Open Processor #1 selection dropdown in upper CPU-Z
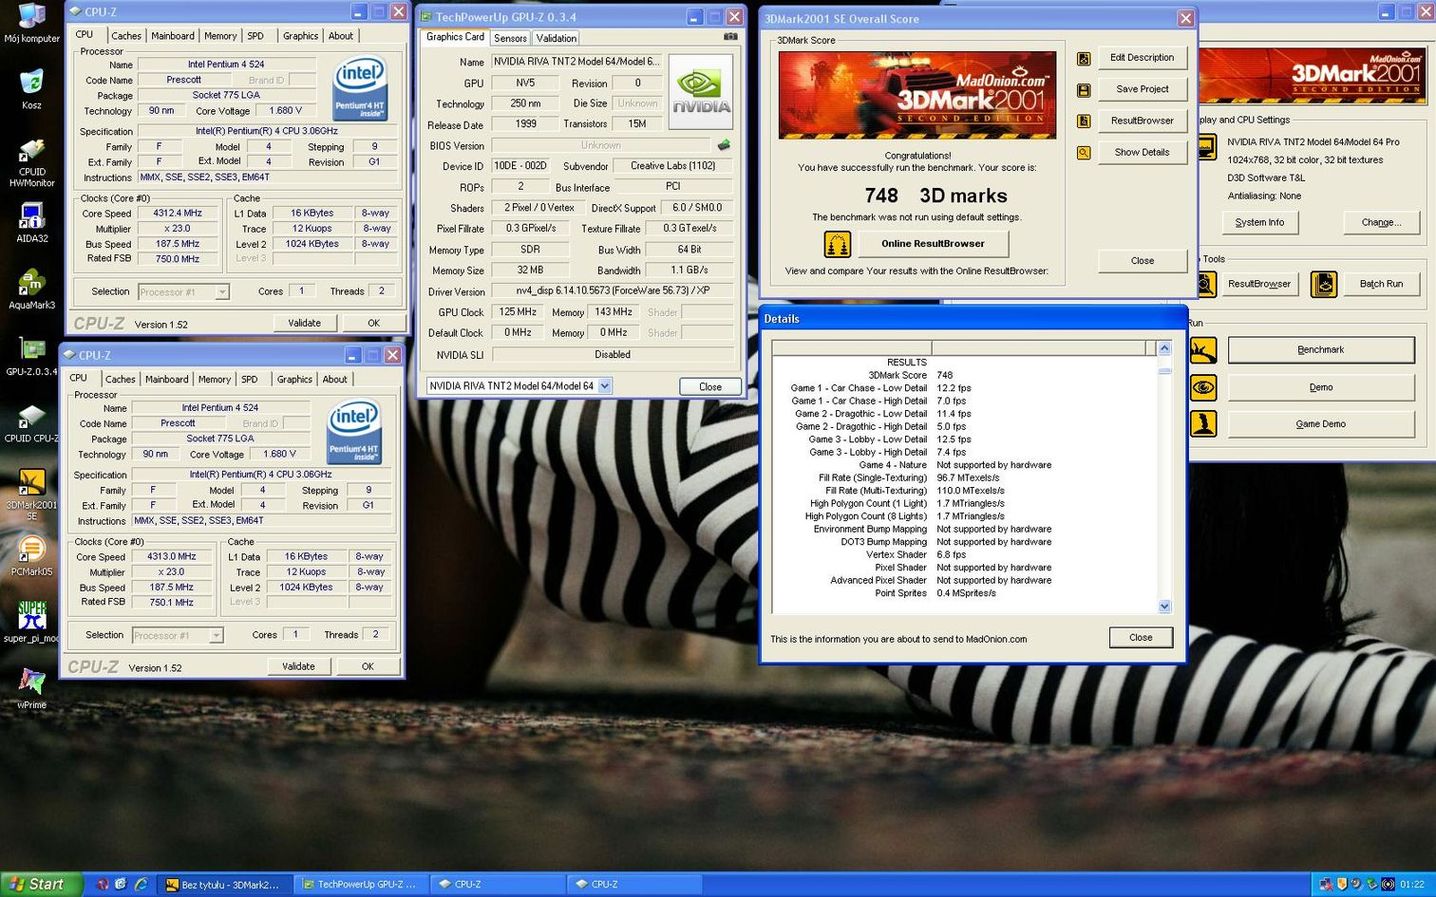Viewport: 1436px width, 897px height. [x=222, y=292]
